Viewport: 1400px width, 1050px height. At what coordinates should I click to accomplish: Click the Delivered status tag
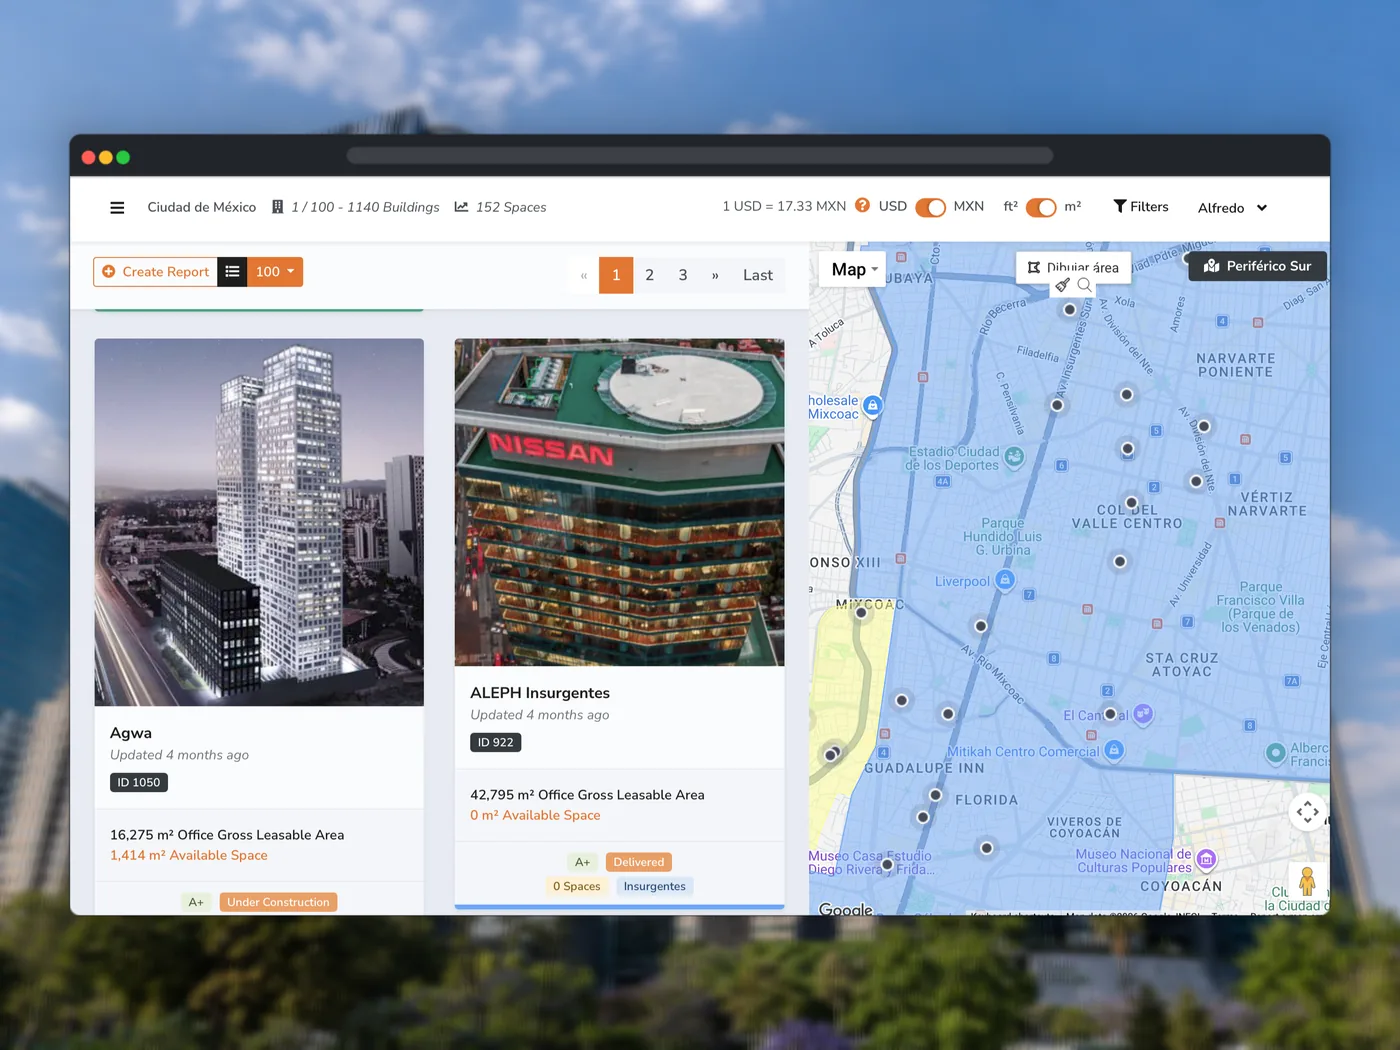[638, 862]
